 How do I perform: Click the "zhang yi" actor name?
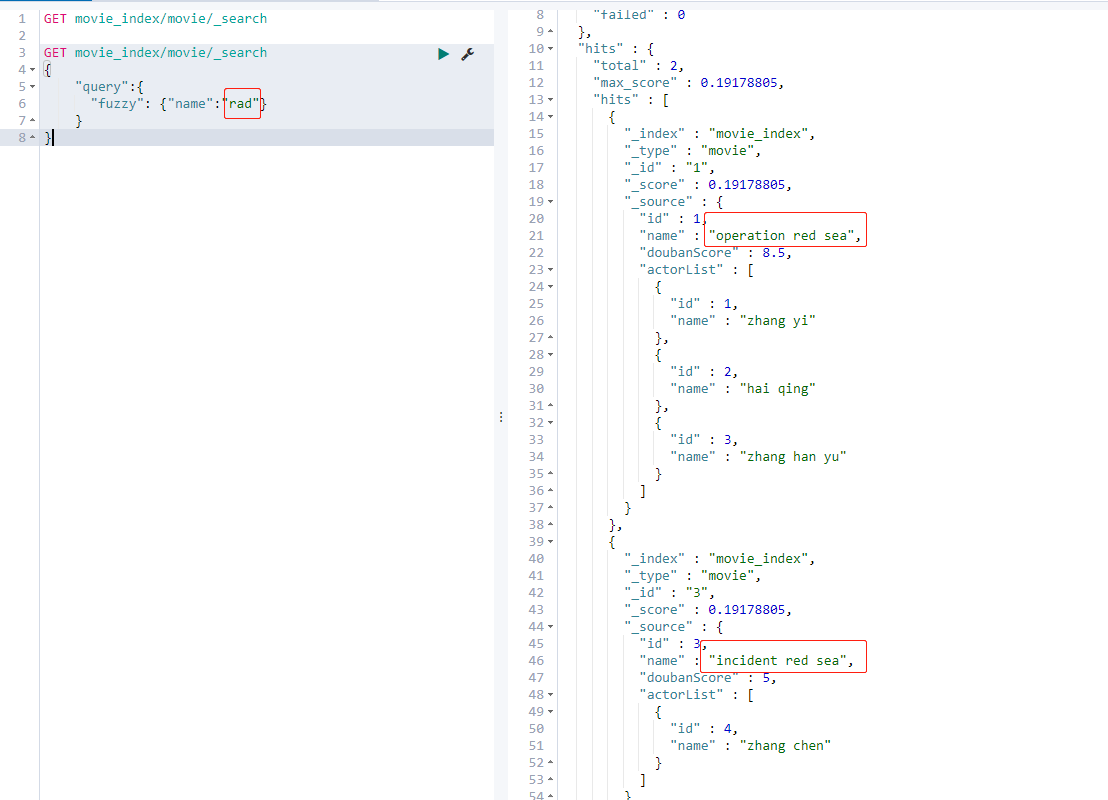click(777, 321)
